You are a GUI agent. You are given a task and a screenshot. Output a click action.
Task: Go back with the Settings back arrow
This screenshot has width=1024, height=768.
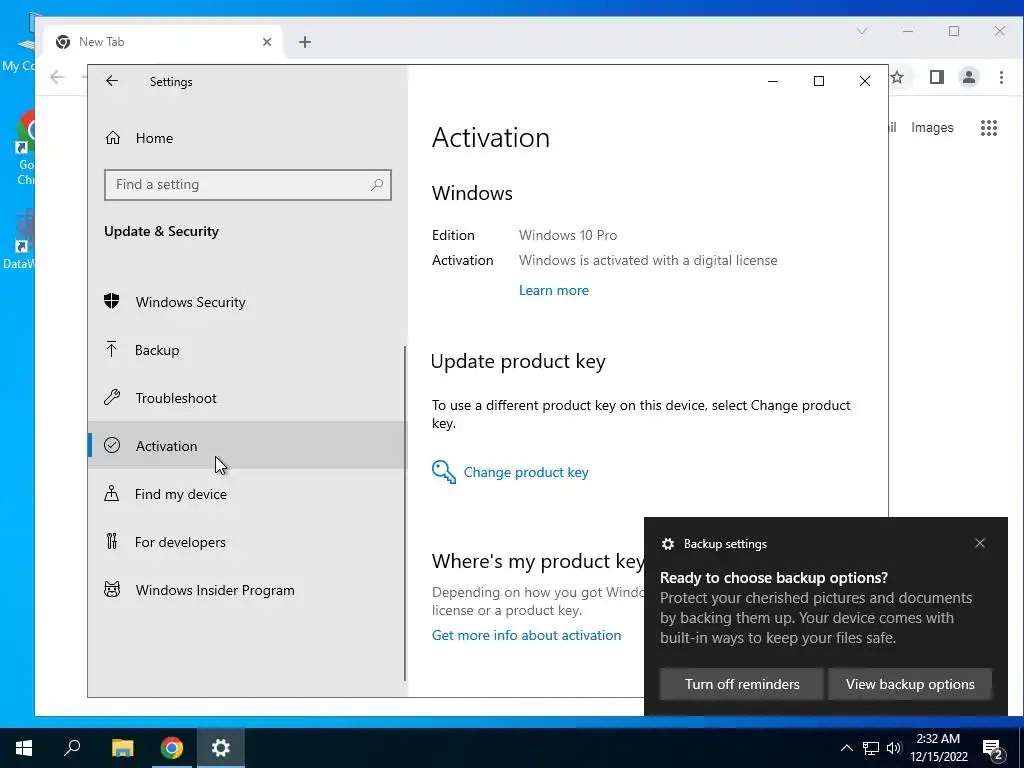tap(112, 81)
